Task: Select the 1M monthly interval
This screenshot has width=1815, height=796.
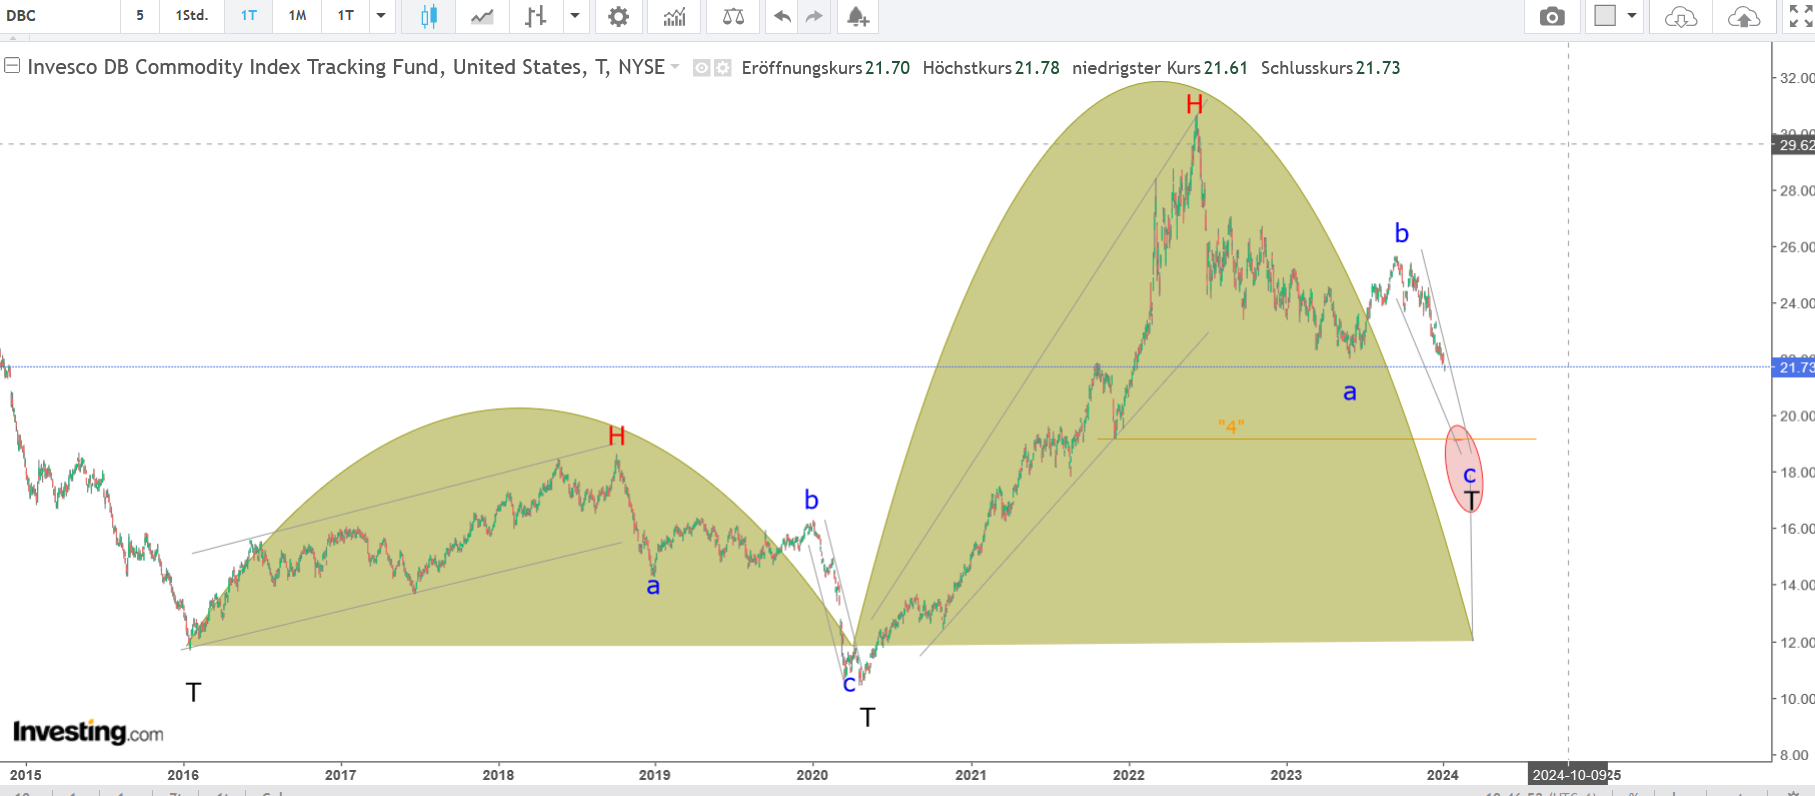Action: click(x=297, y=16)
